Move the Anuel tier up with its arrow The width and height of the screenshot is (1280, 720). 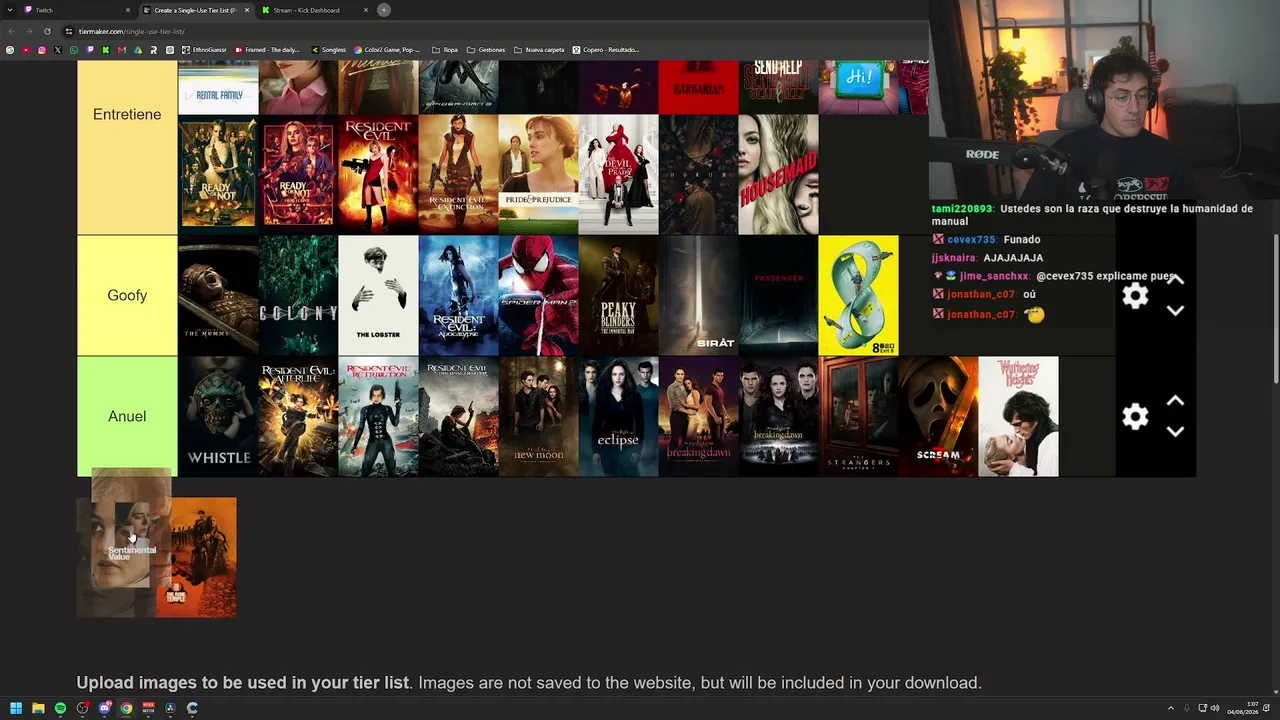click(x=1175, y=401)
